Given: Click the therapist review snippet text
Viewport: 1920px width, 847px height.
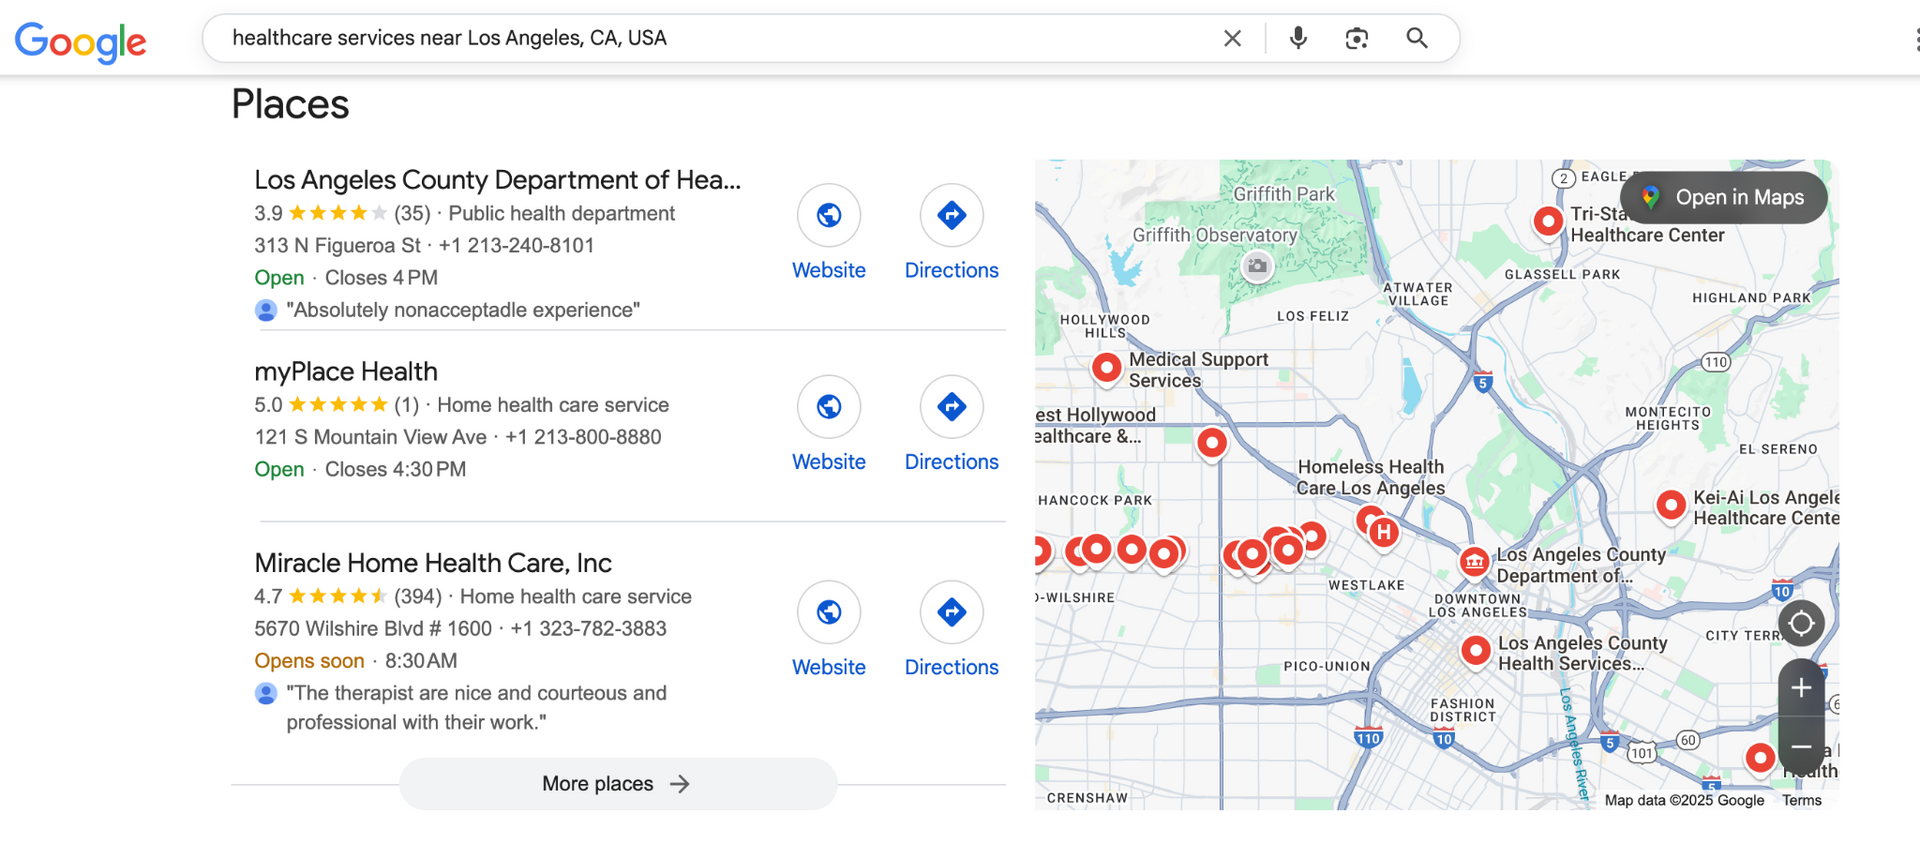Looking at the screenshot, I should tap(476, 707).
